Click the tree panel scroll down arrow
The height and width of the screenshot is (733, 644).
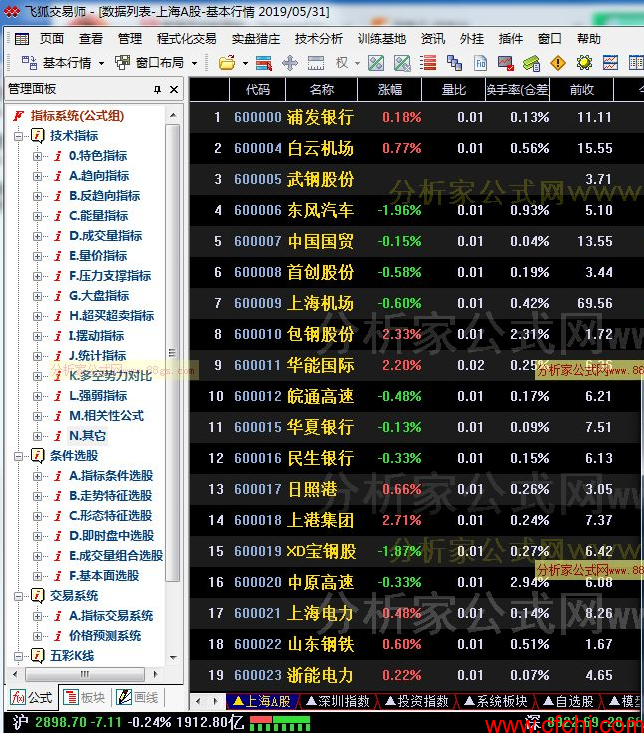coord(173,658)
